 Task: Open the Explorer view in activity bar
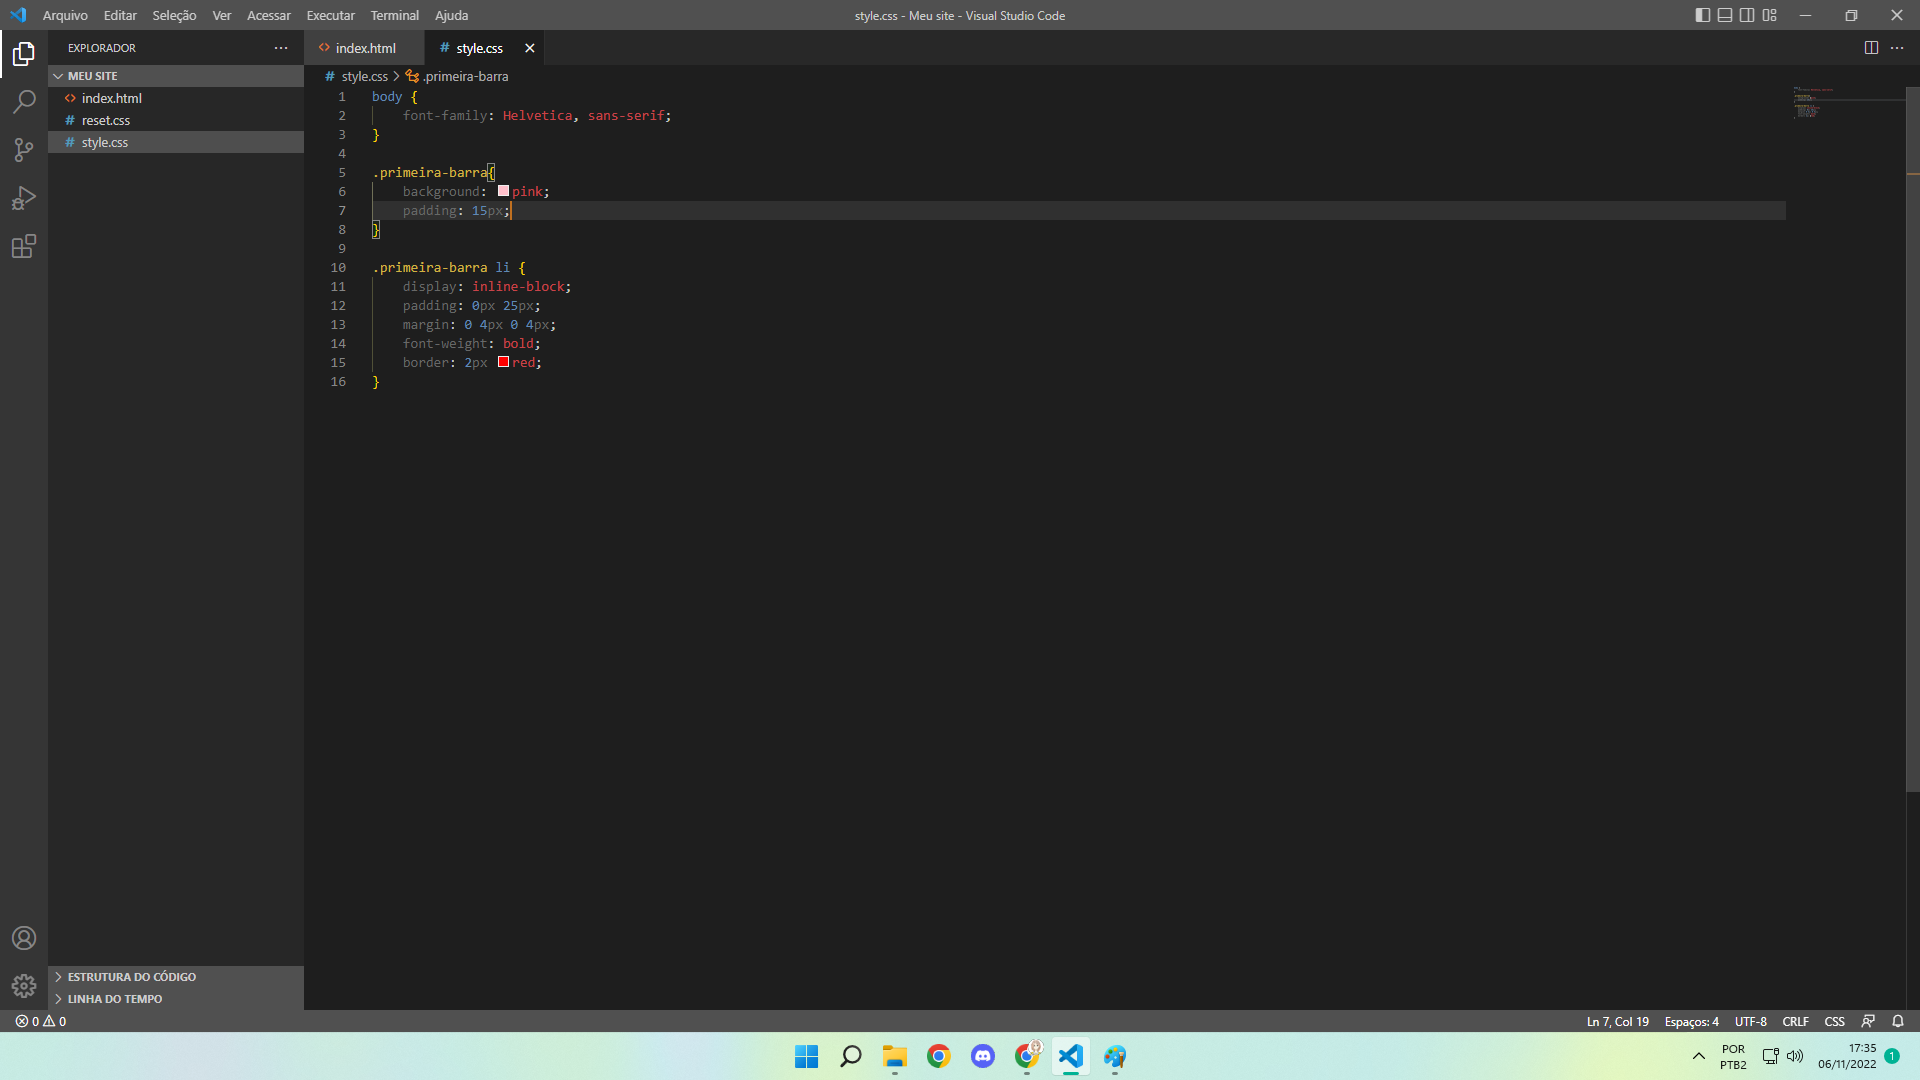click(x=24, y=54)
